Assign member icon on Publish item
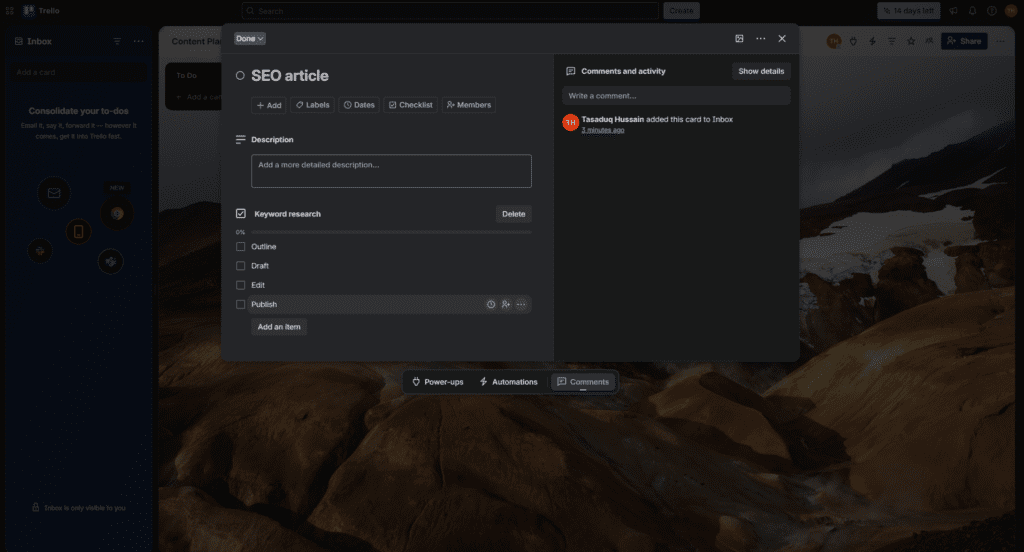Viewport: 1024px width, 552px height. click(505, 304)
